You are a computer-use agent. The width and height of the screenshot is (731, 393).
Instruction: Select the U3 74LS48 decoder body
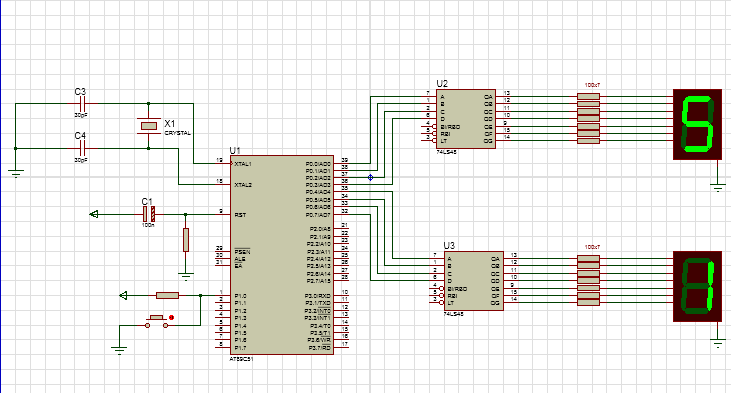473,281
